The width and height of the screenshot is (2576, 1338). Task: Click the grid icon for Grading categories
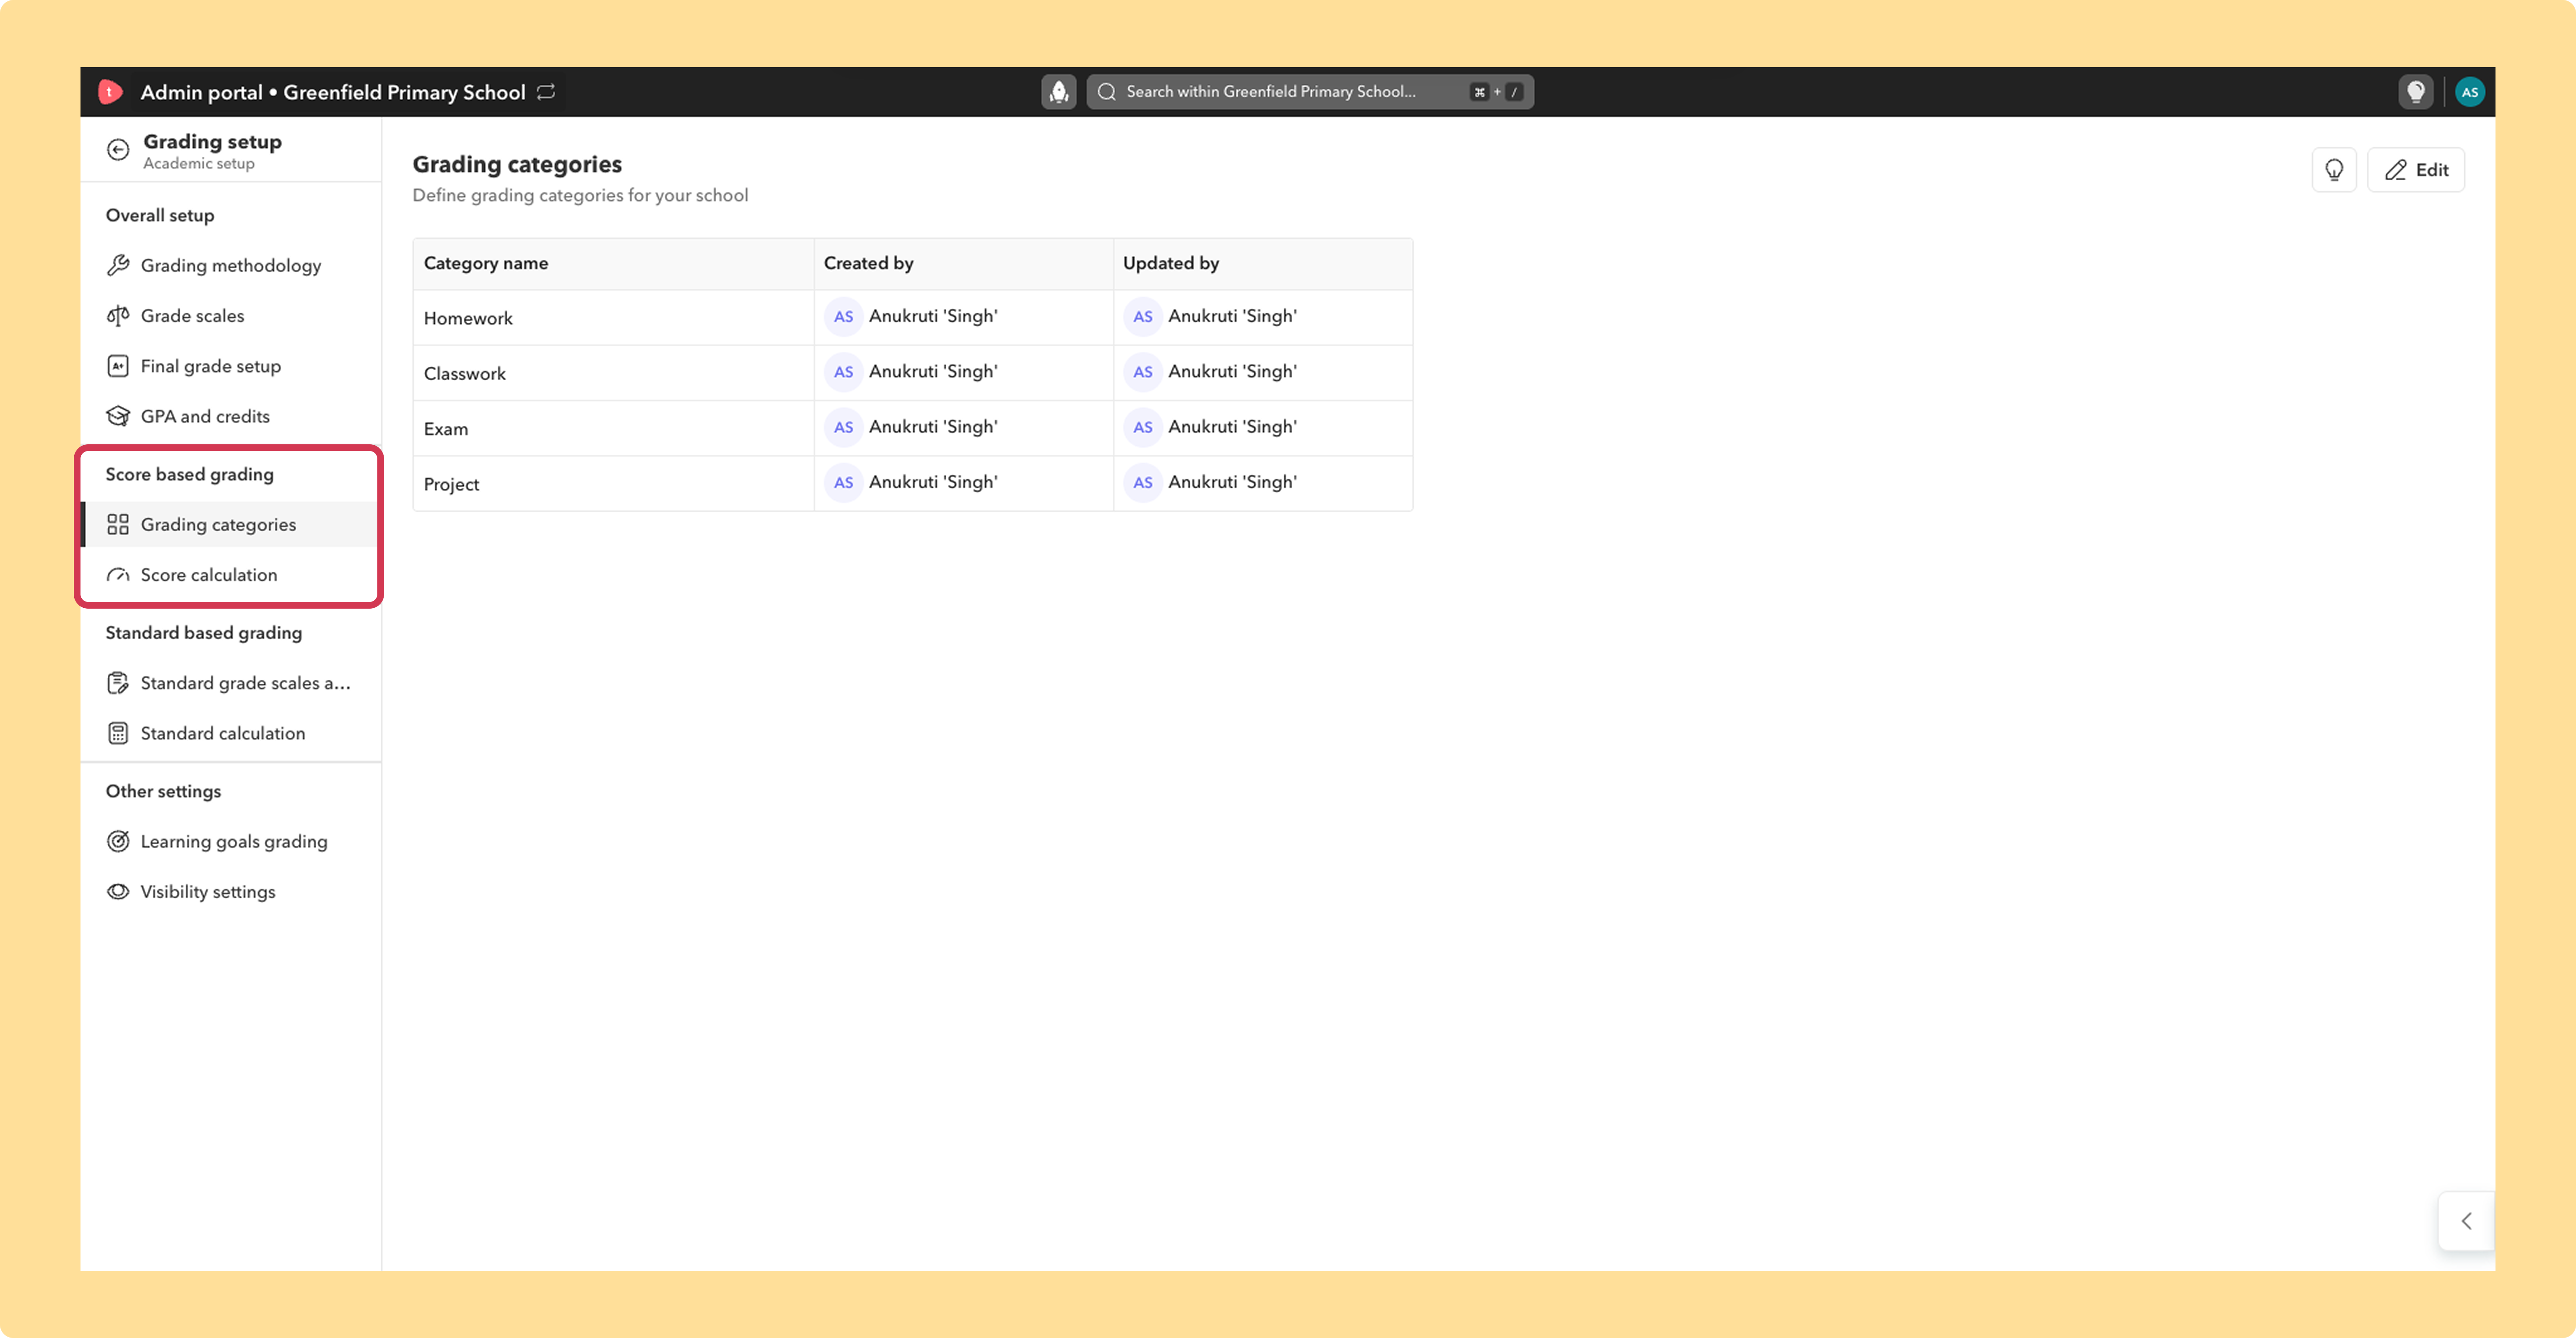[x=118, y=525]
